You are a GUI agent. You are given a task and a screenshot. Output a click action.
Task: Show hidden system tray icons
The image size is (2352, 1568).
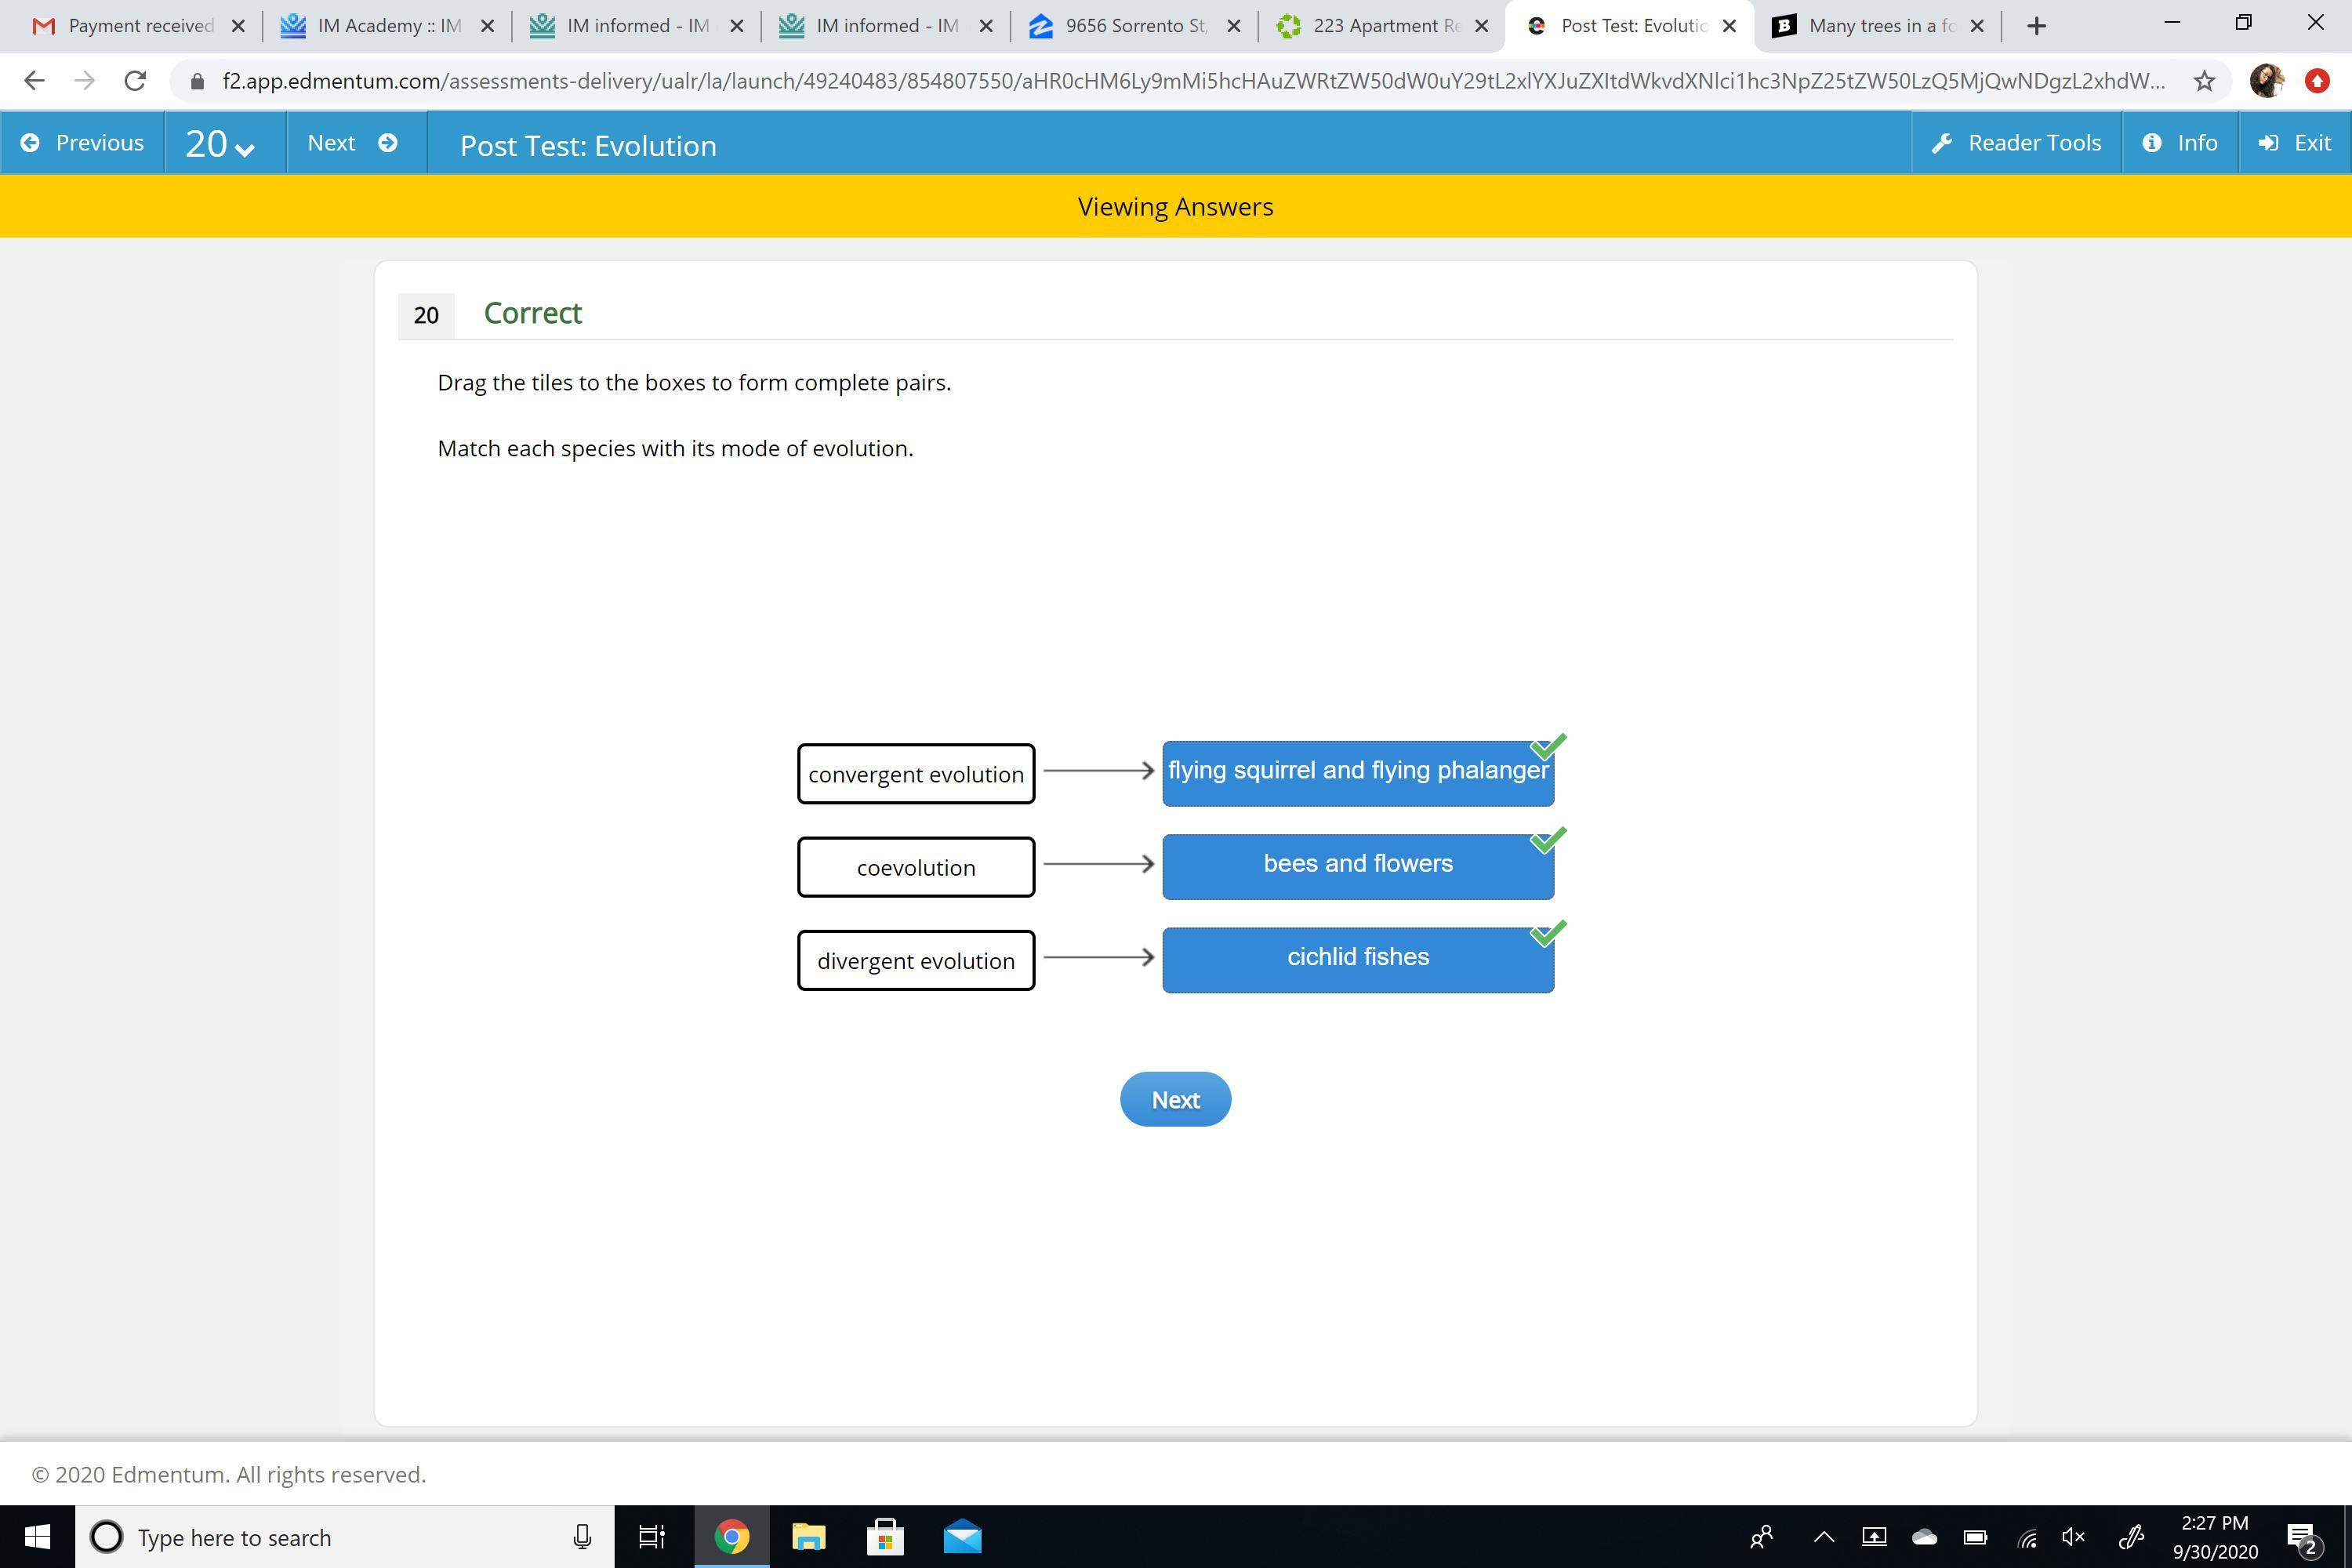1823,1537
